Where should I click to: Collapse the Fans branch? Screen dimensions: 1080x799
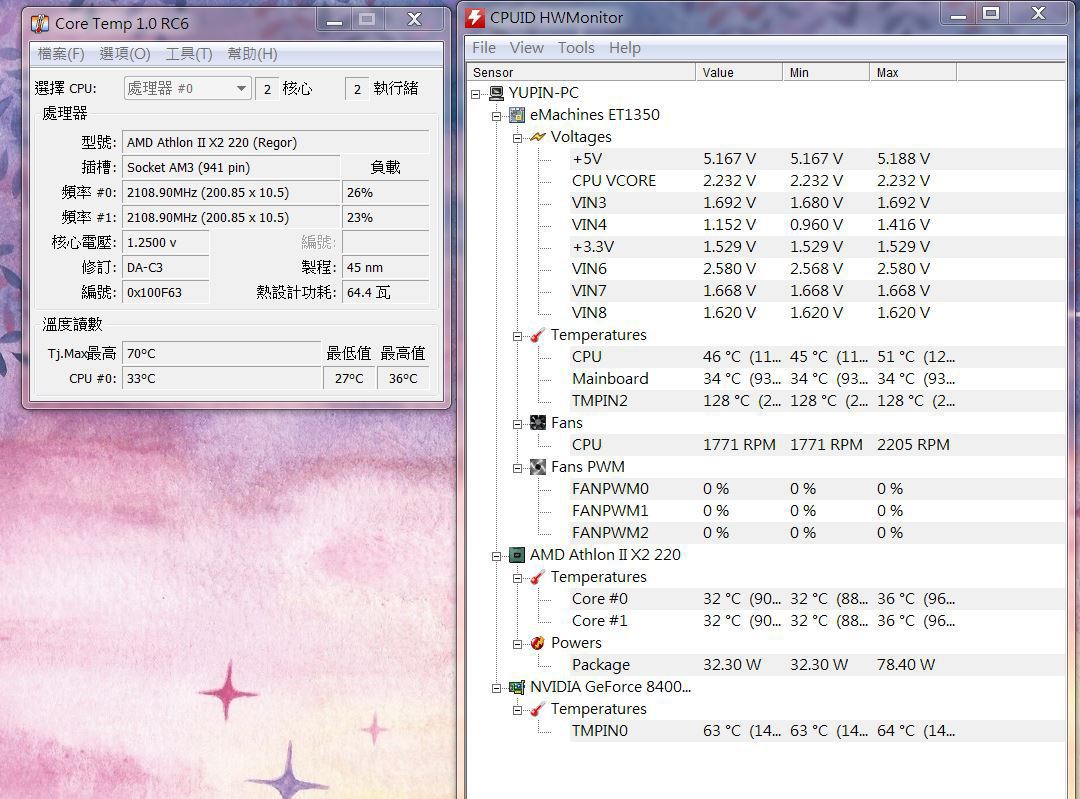[x=517, y=424]
